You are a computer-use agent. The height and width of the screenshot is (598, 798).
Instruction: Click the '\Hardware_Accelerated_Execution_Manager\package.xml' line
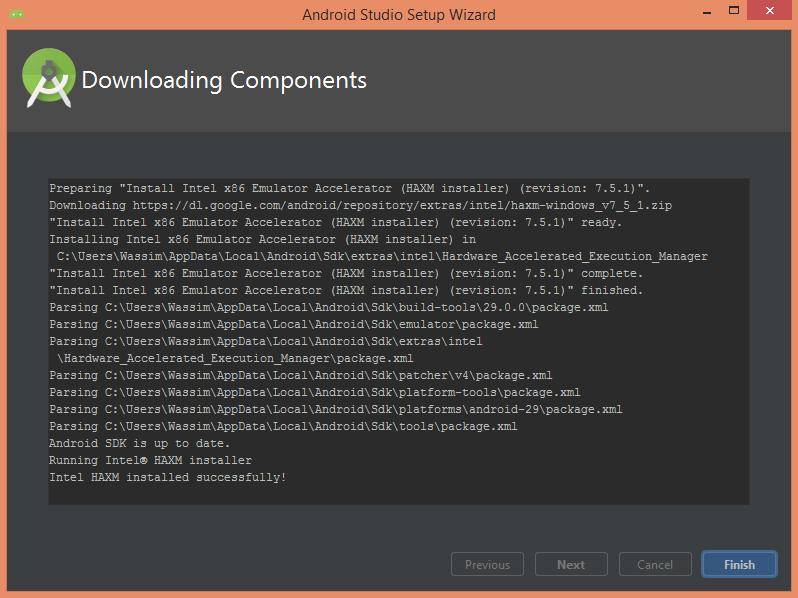coord(235,358)
